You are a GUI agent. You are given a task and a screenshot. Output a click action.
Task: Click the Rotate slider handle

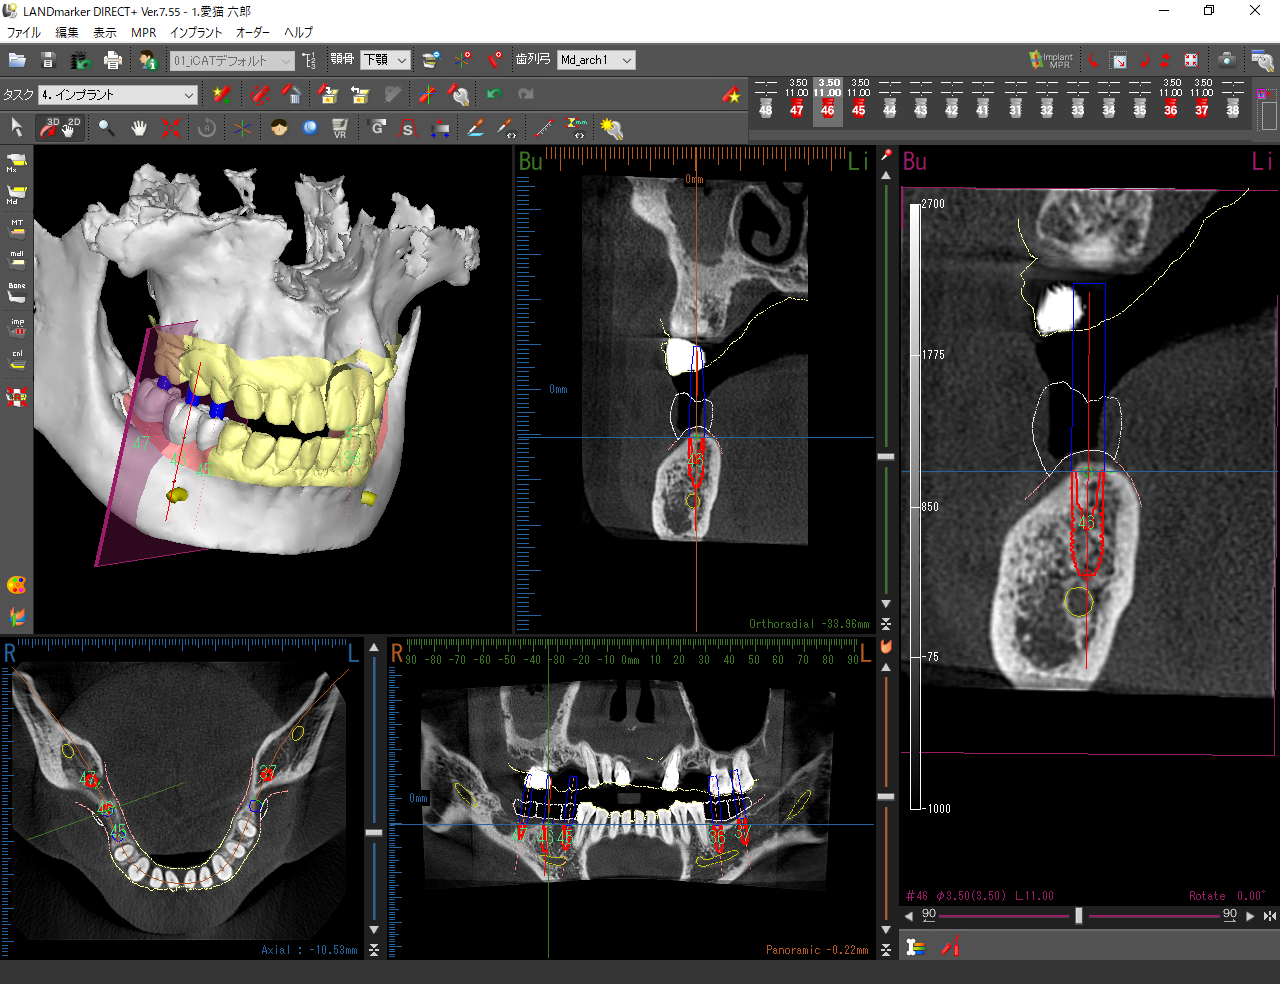click(1078, 916)
